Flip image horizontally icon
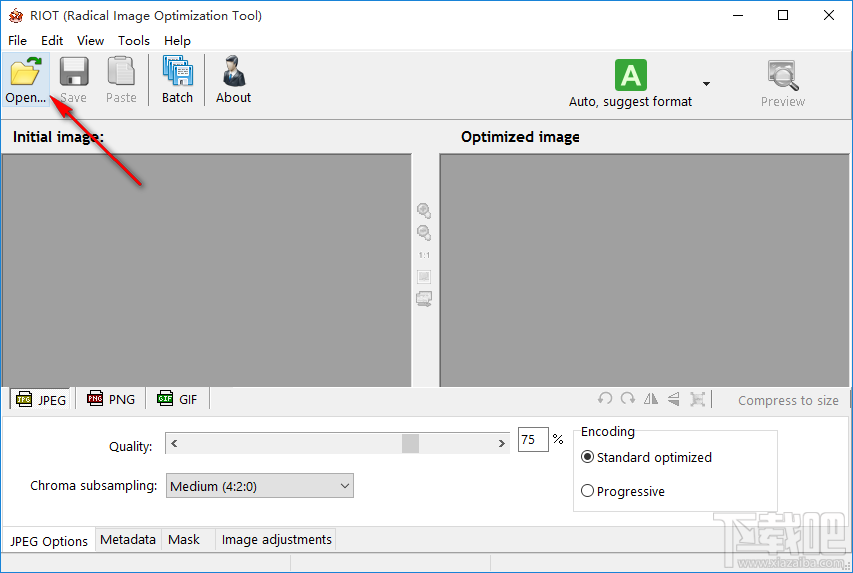853x573 pixels. [x=651, y=399]
